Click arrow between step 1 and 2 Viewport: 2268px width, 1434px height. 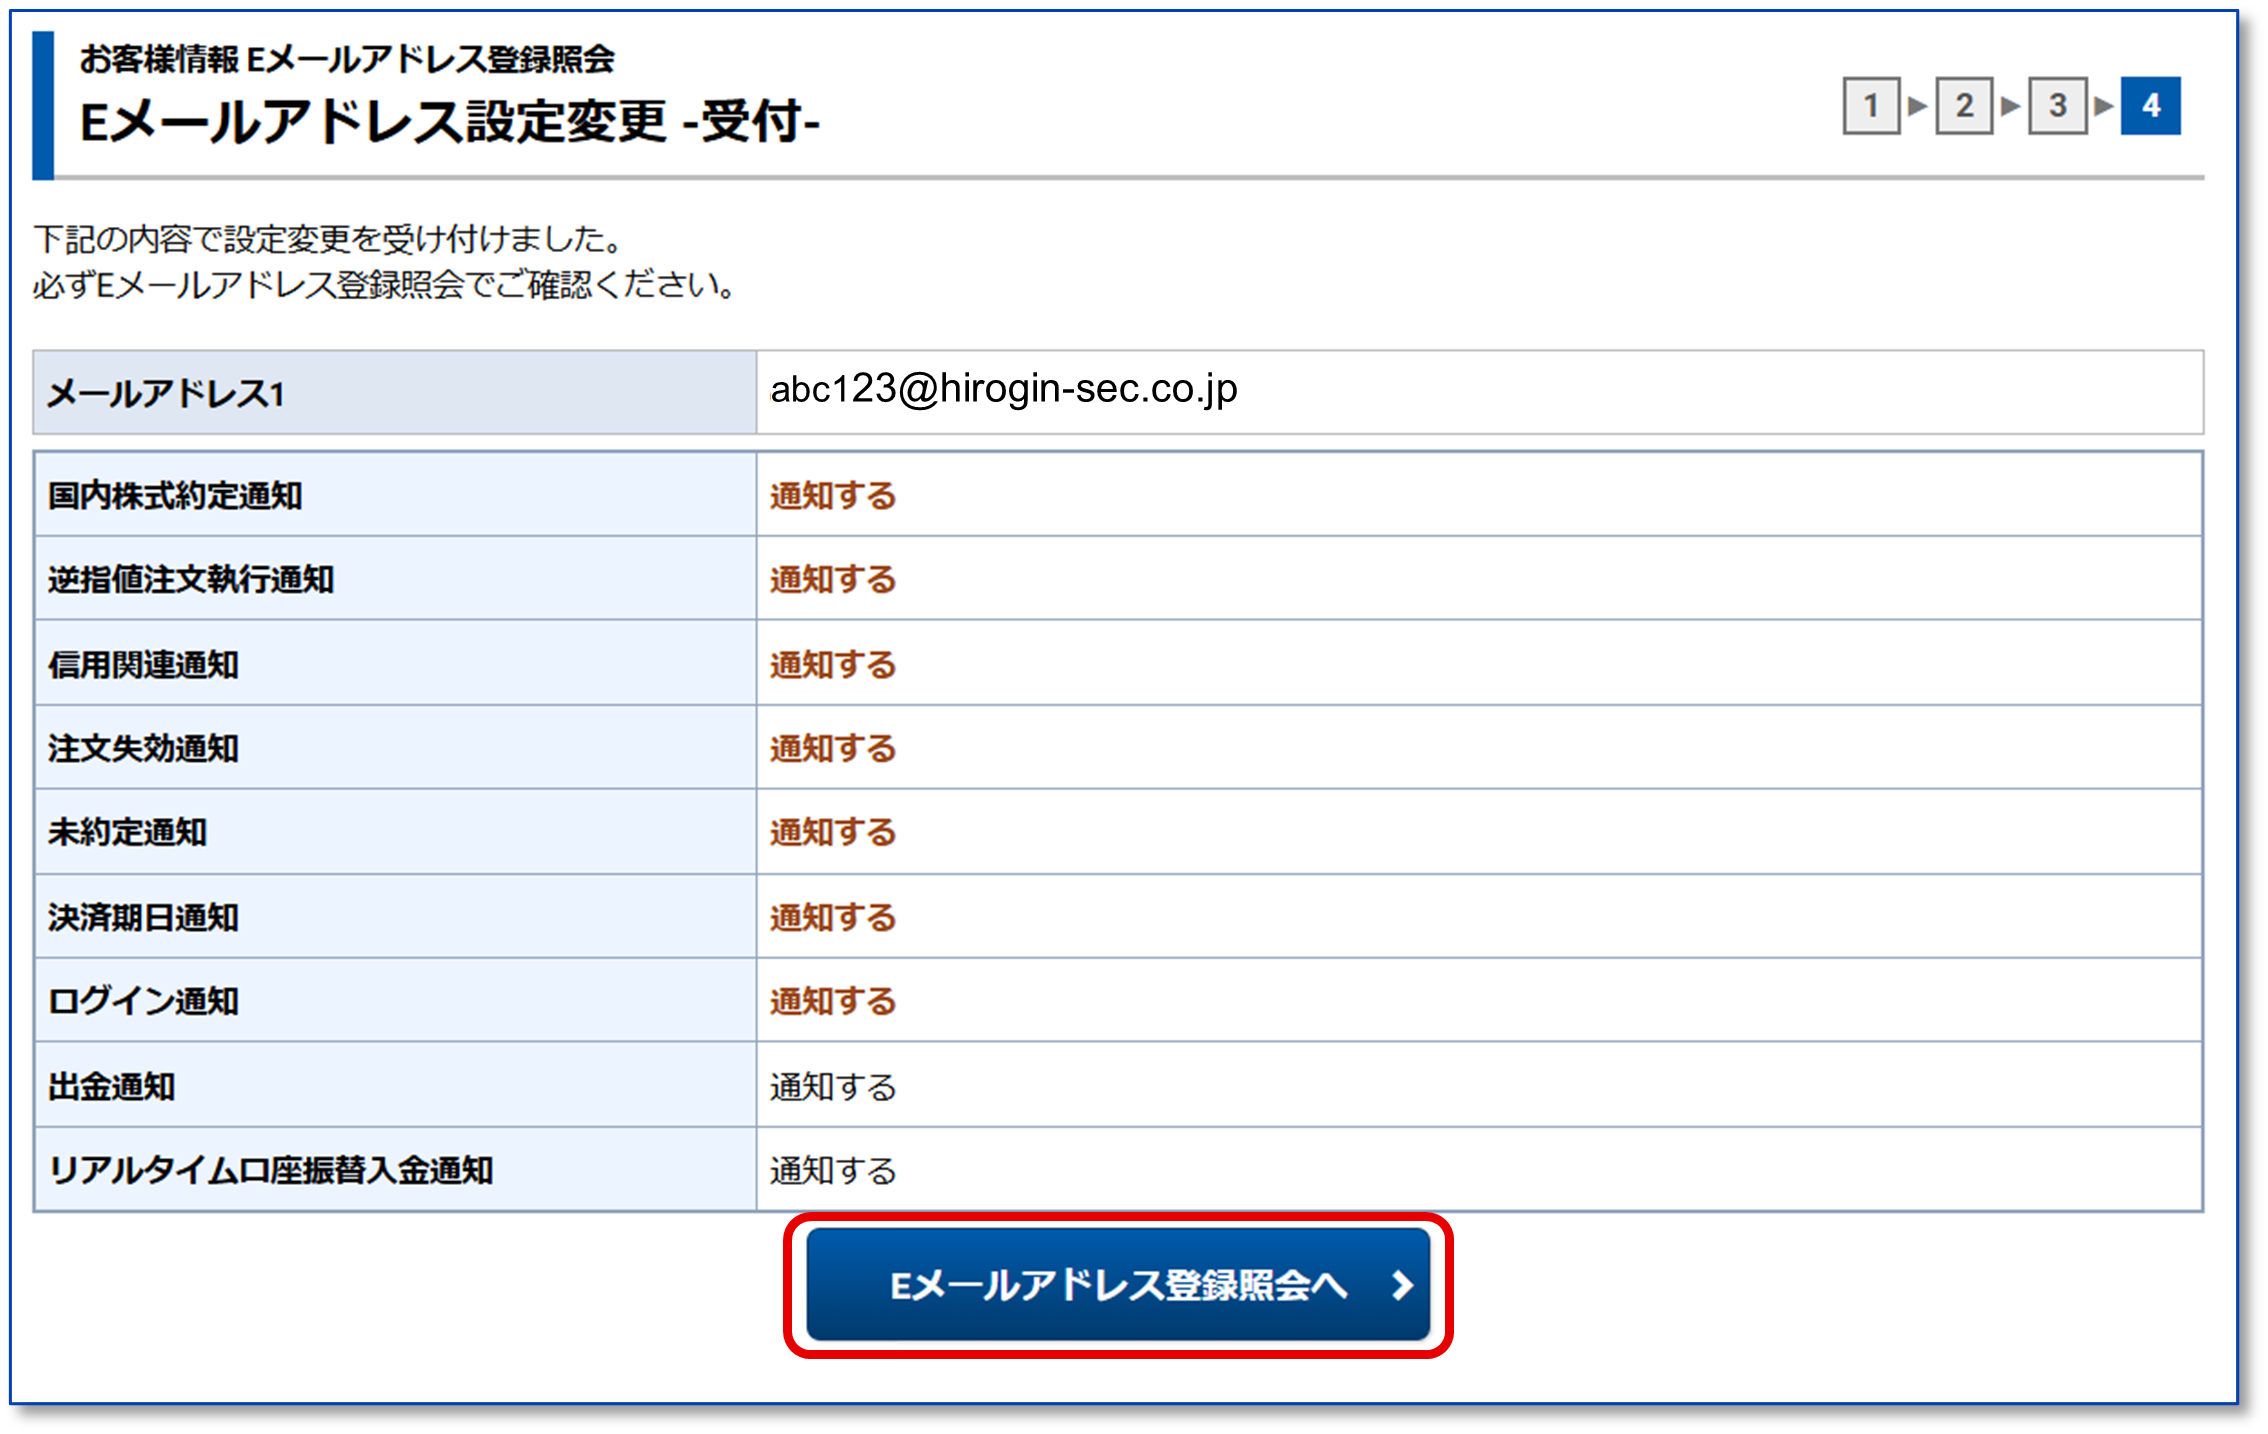click(1917, 105)
